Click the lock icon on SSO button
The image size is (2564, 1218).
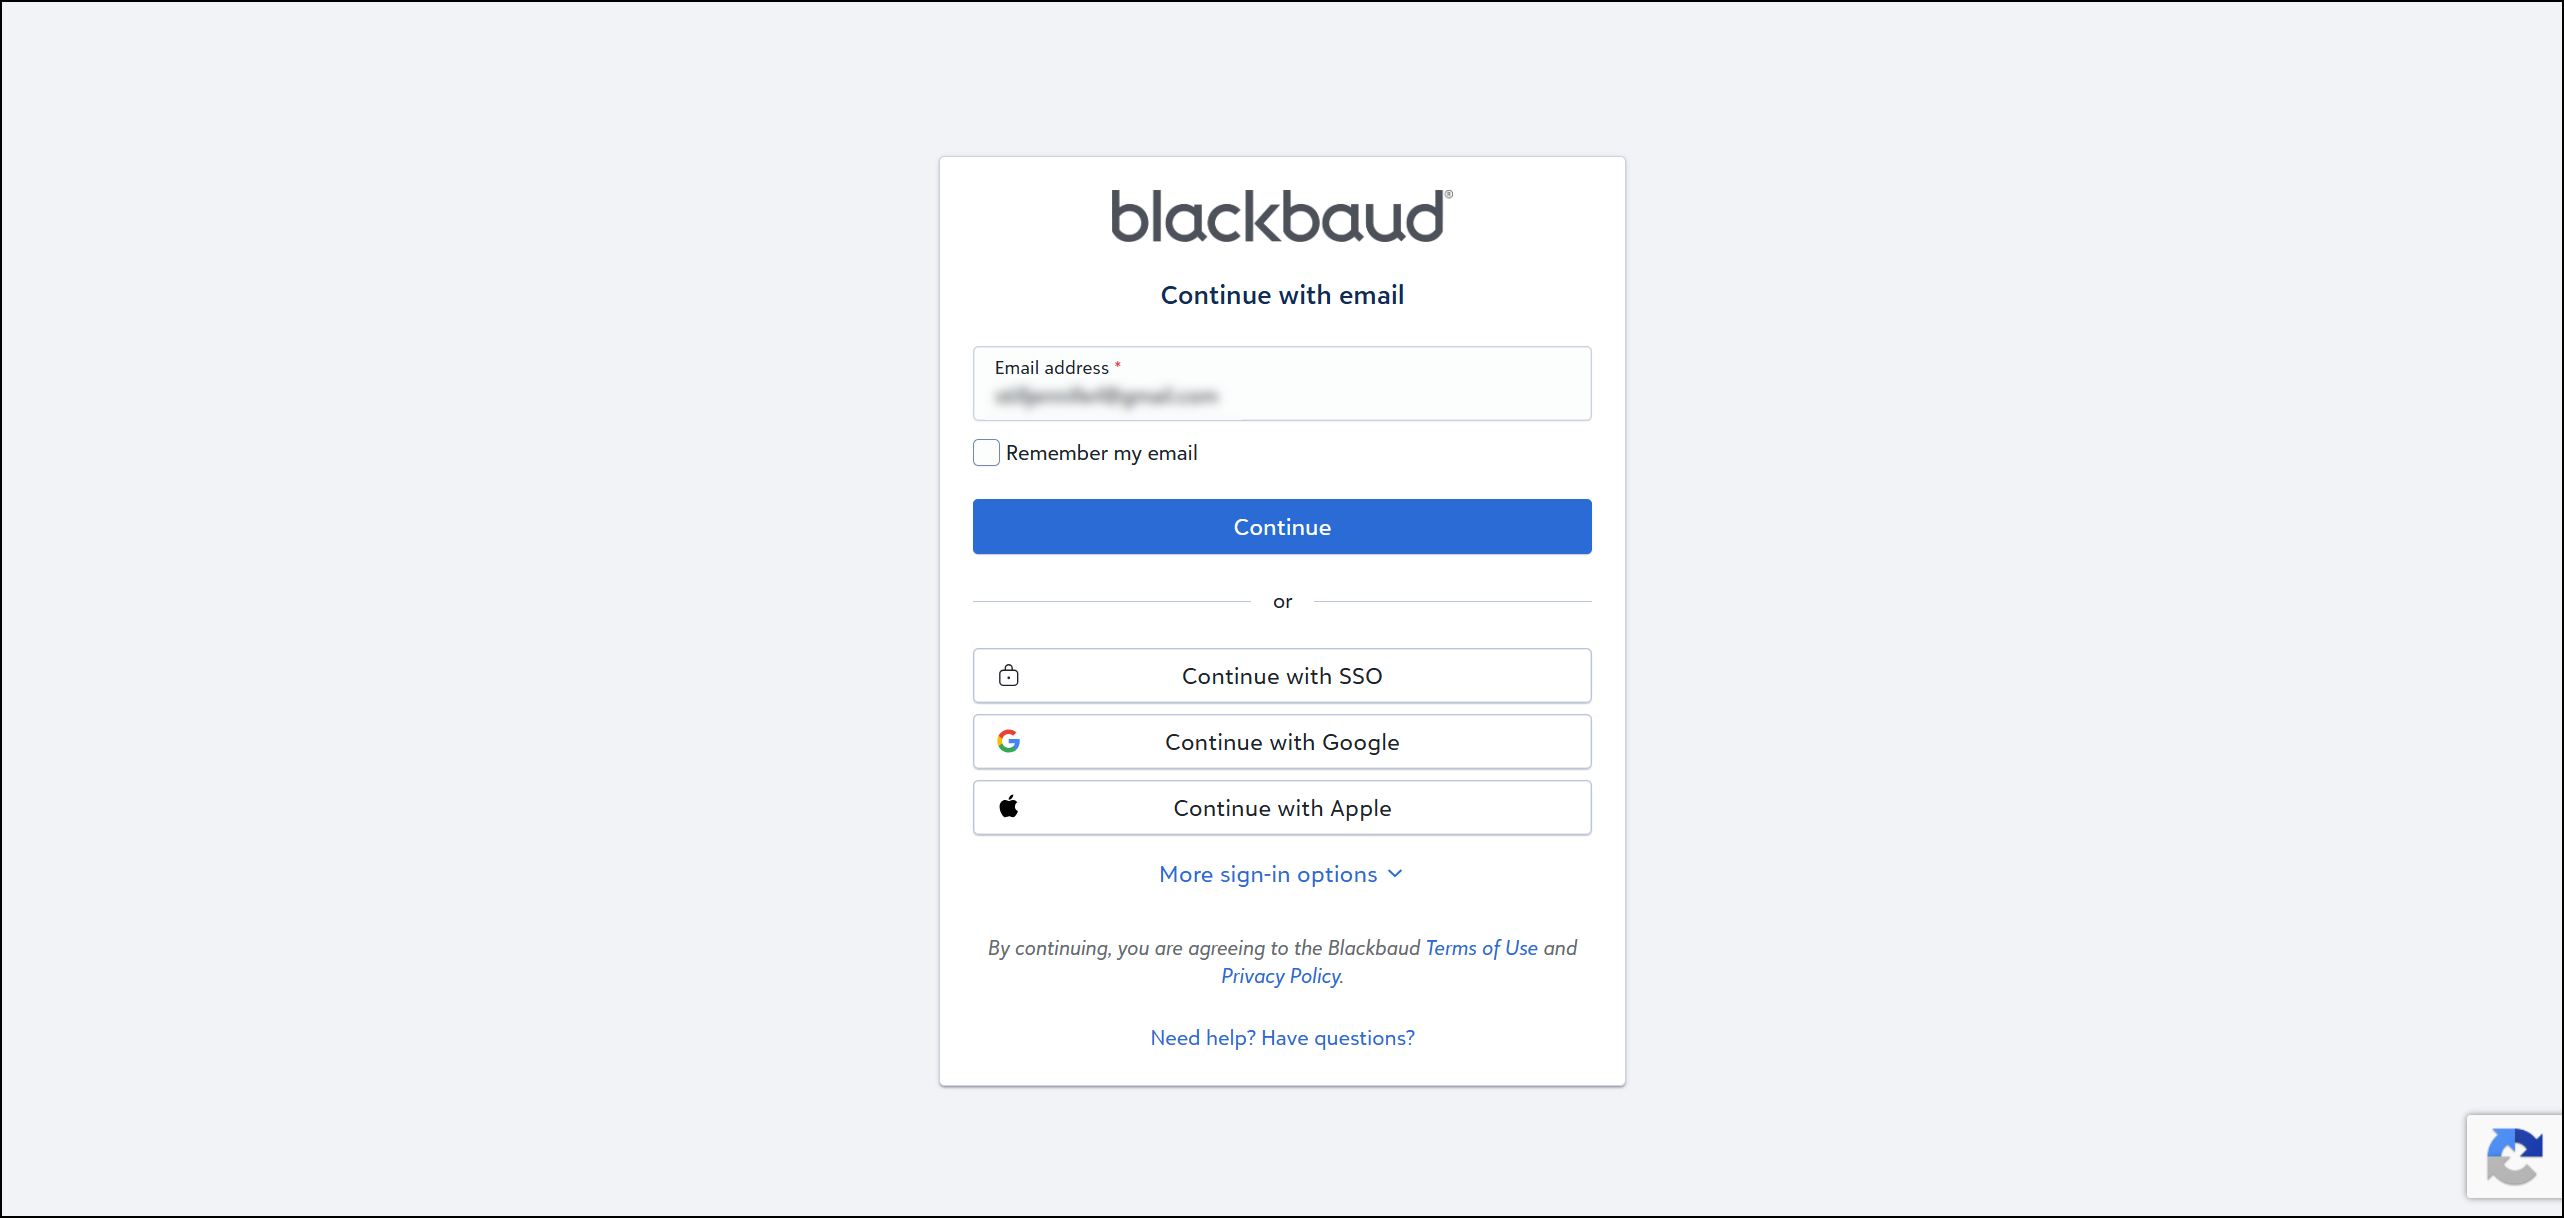click(x=1009, y=676)
